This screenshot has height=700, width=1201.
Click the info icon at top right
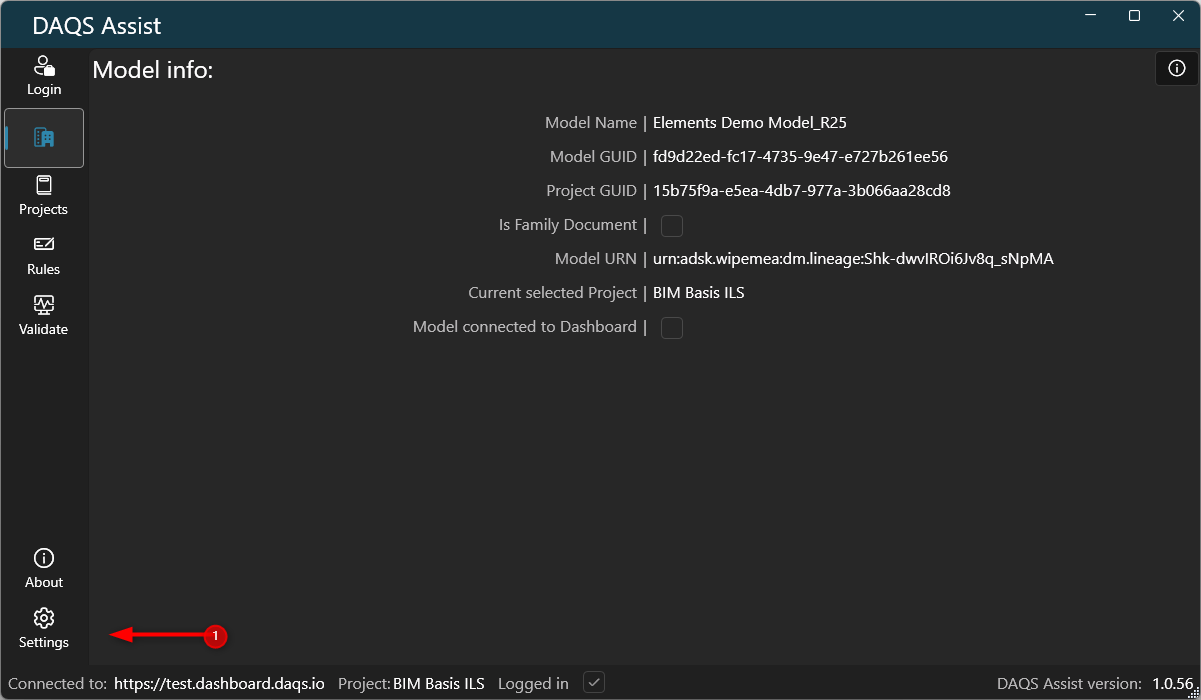1177,68
